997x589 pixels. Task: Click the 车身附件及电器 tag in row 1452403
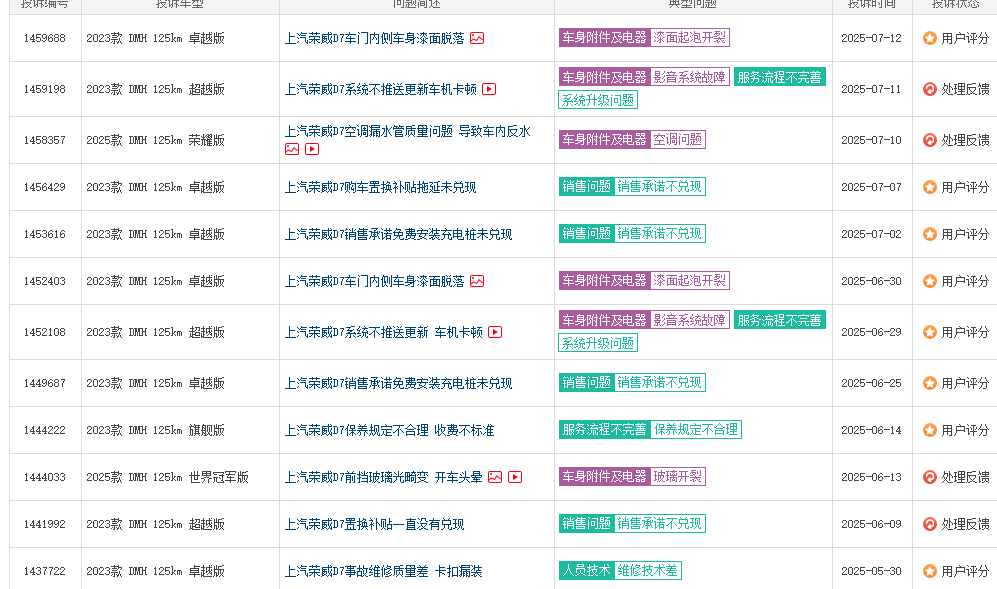(x=604, y=281)
